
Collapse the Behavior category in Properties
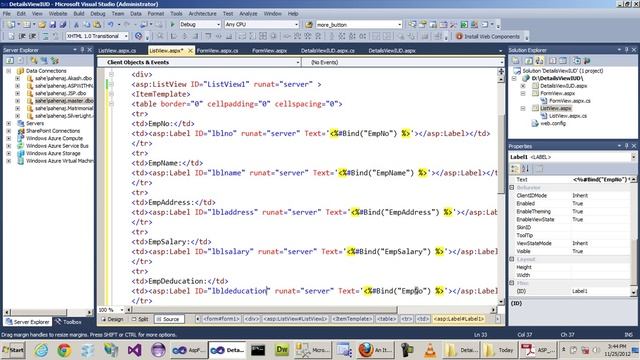tap(512, 188)
